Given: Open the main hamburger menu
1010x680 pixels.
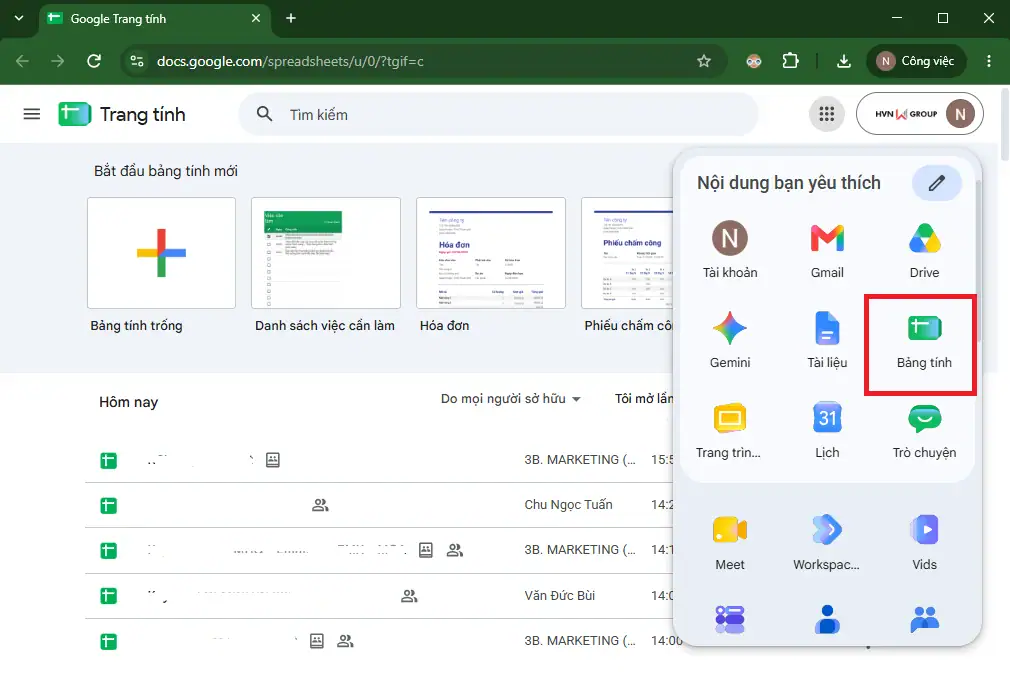Looking at the screenshot, I should (x=32, y=115).
